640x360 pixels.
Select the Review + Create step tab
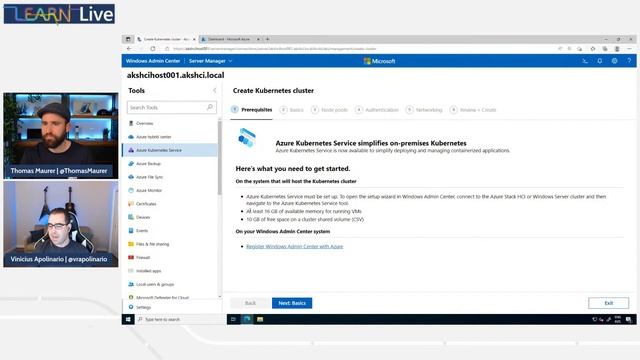pyautogui.click(x=473, y=110)
